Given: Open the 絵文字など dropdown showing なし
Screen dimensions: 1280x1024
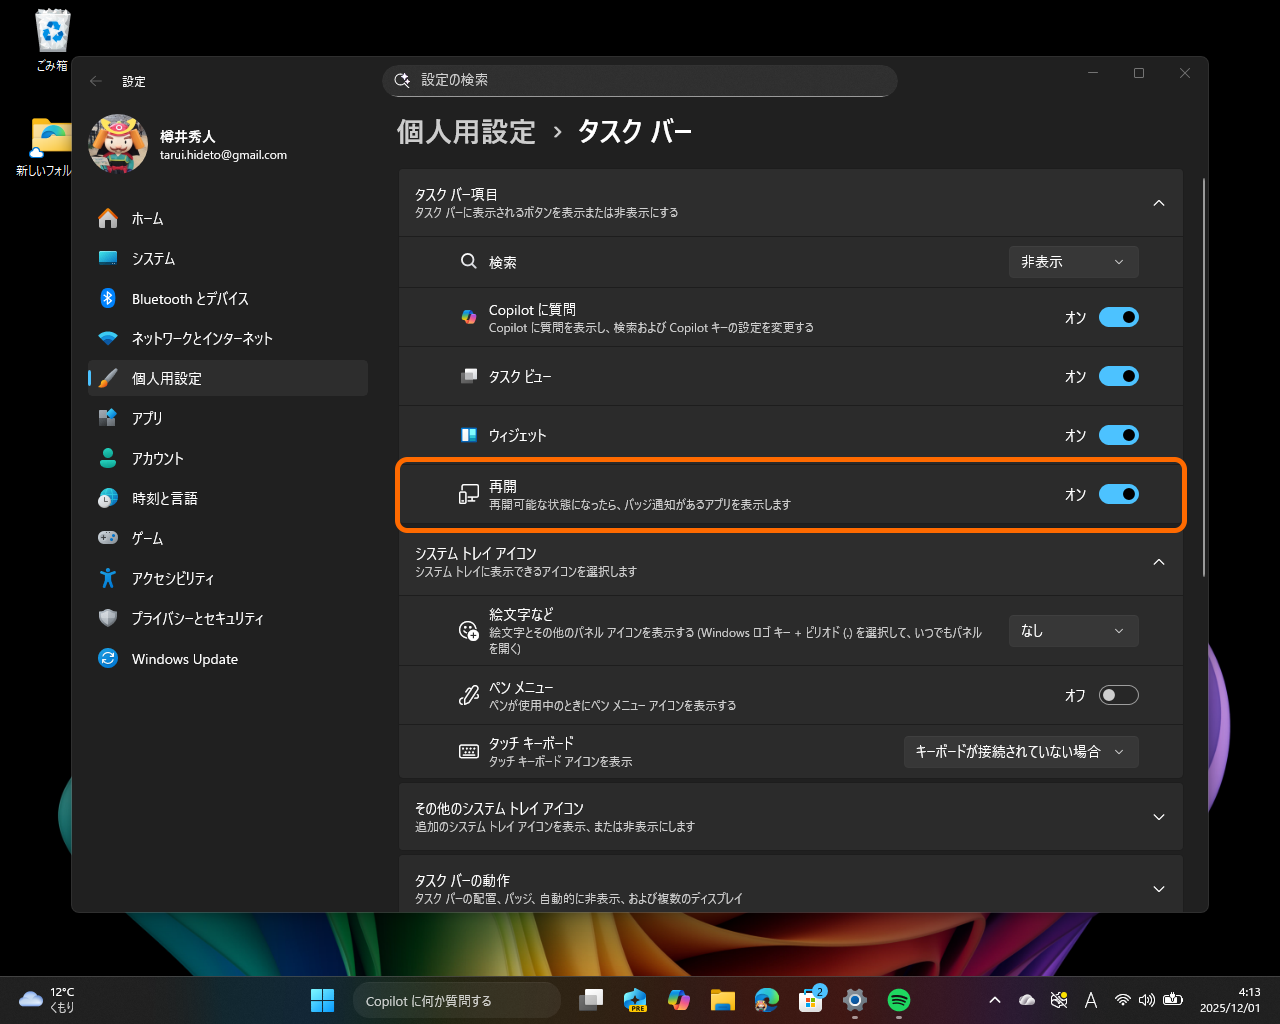Looking at the screenshot, I should tap(1073, 631).
